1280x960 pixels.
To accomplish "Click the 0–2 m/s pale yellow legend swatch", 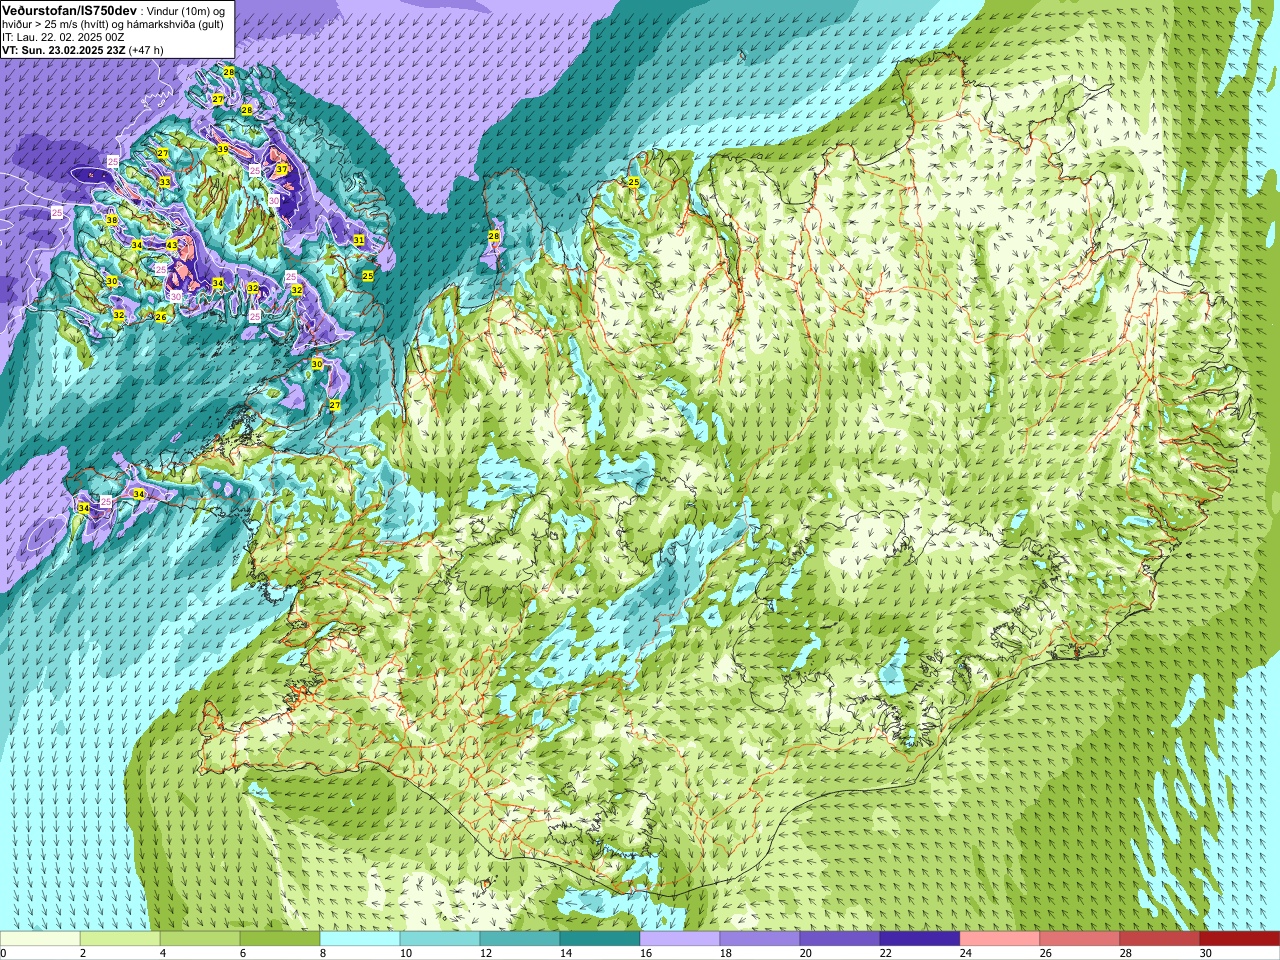I will 40,939.
